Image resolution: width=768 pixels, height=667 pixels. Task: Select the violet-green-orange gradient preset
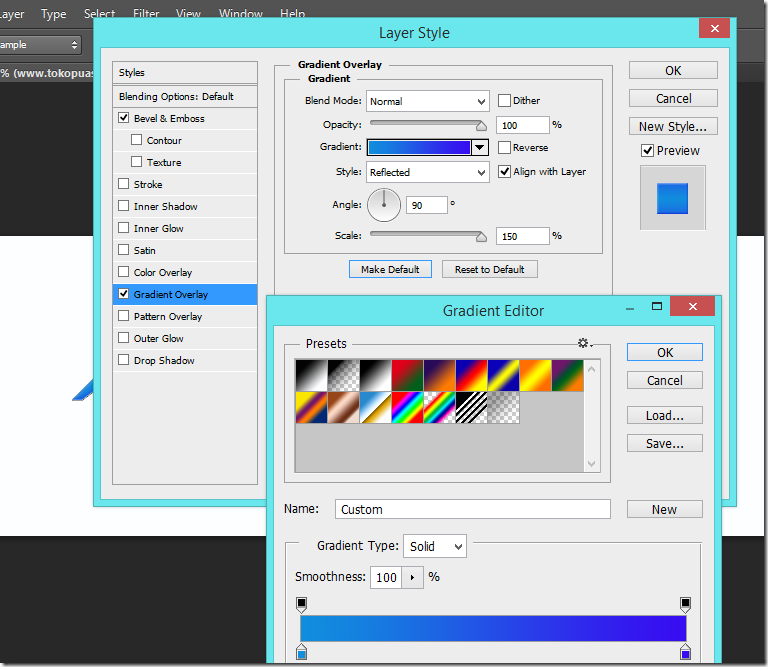click(x=568, y=375)
